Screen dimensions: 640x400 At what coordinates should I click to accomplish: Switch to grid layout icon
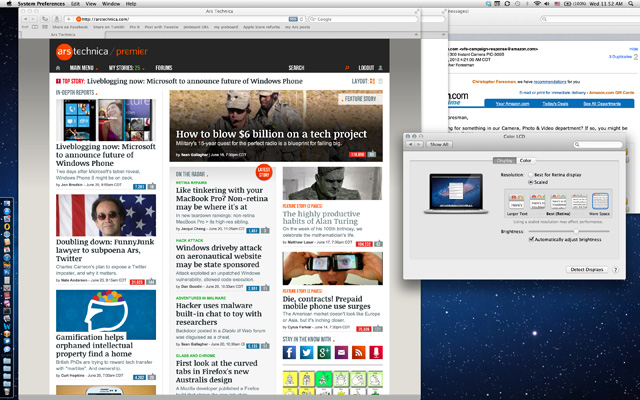tap(372, 81)
